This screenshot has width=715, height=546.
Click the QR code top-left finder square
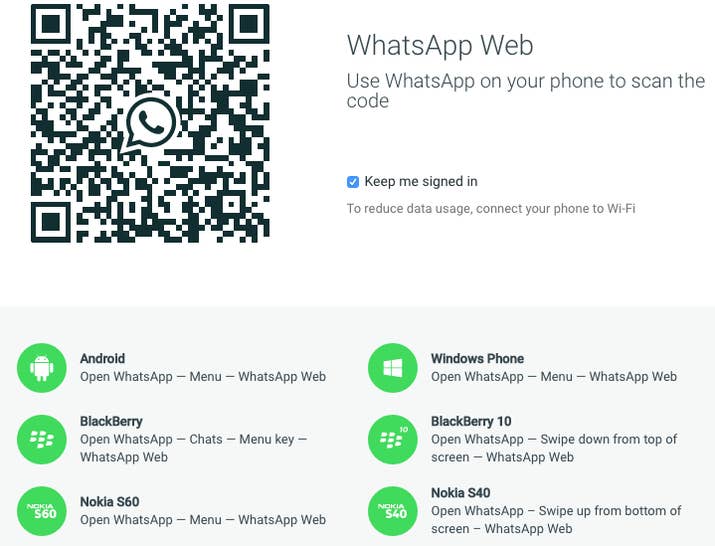click(x=51, y=24)
